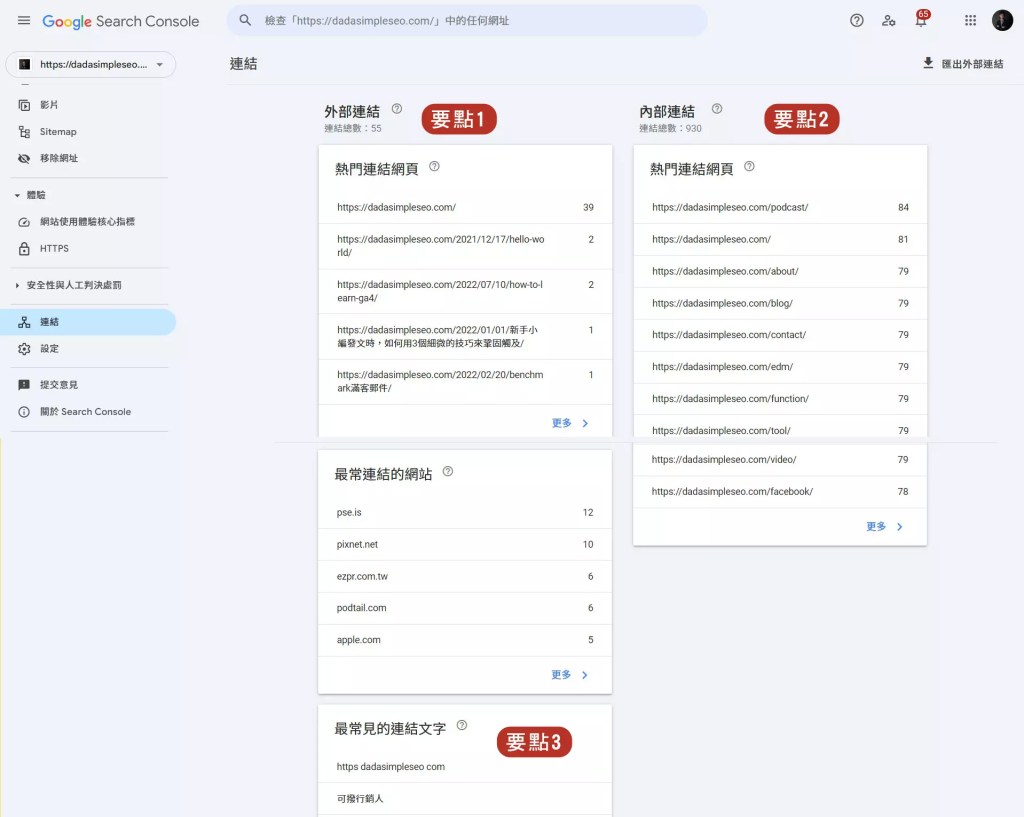The height and width of the screenshot is (817, 1024).
Task: Collapse the 體驗 section
Action: (x=32, y=194)
